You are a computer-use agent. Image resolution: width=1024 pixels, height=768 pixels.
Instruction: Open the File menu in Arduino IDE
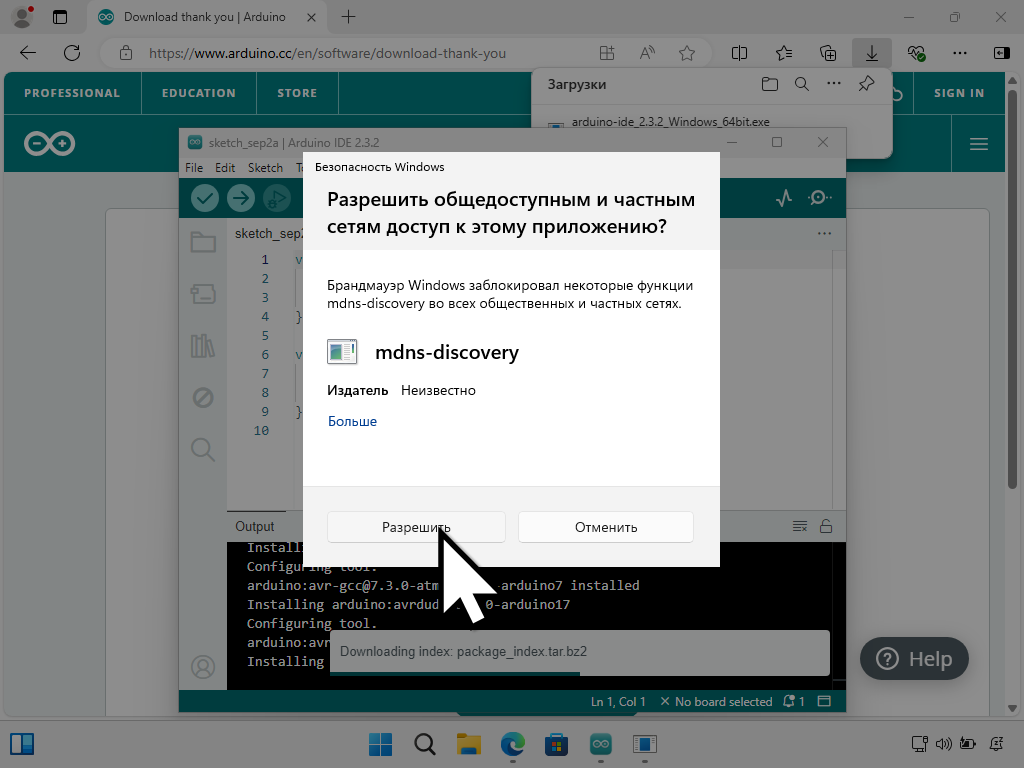pos(194,168)
